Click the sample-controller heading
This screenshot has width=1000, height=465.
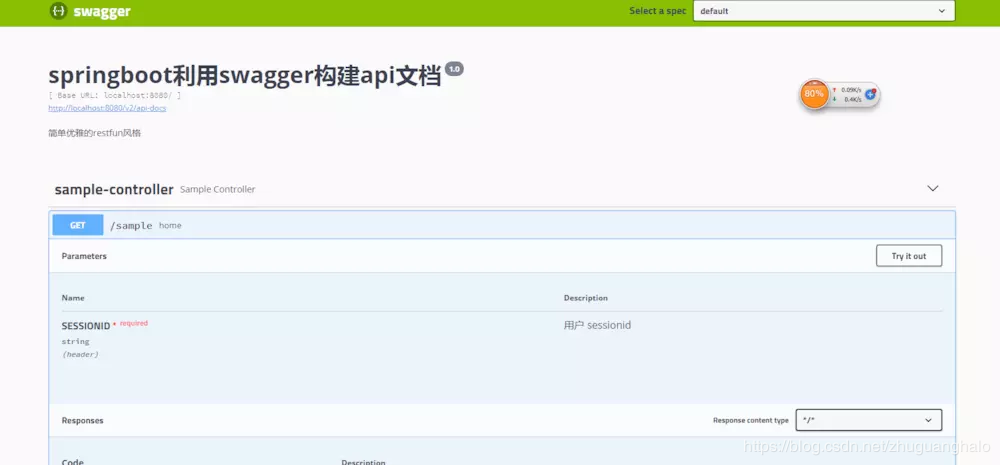tap(114, 189)
